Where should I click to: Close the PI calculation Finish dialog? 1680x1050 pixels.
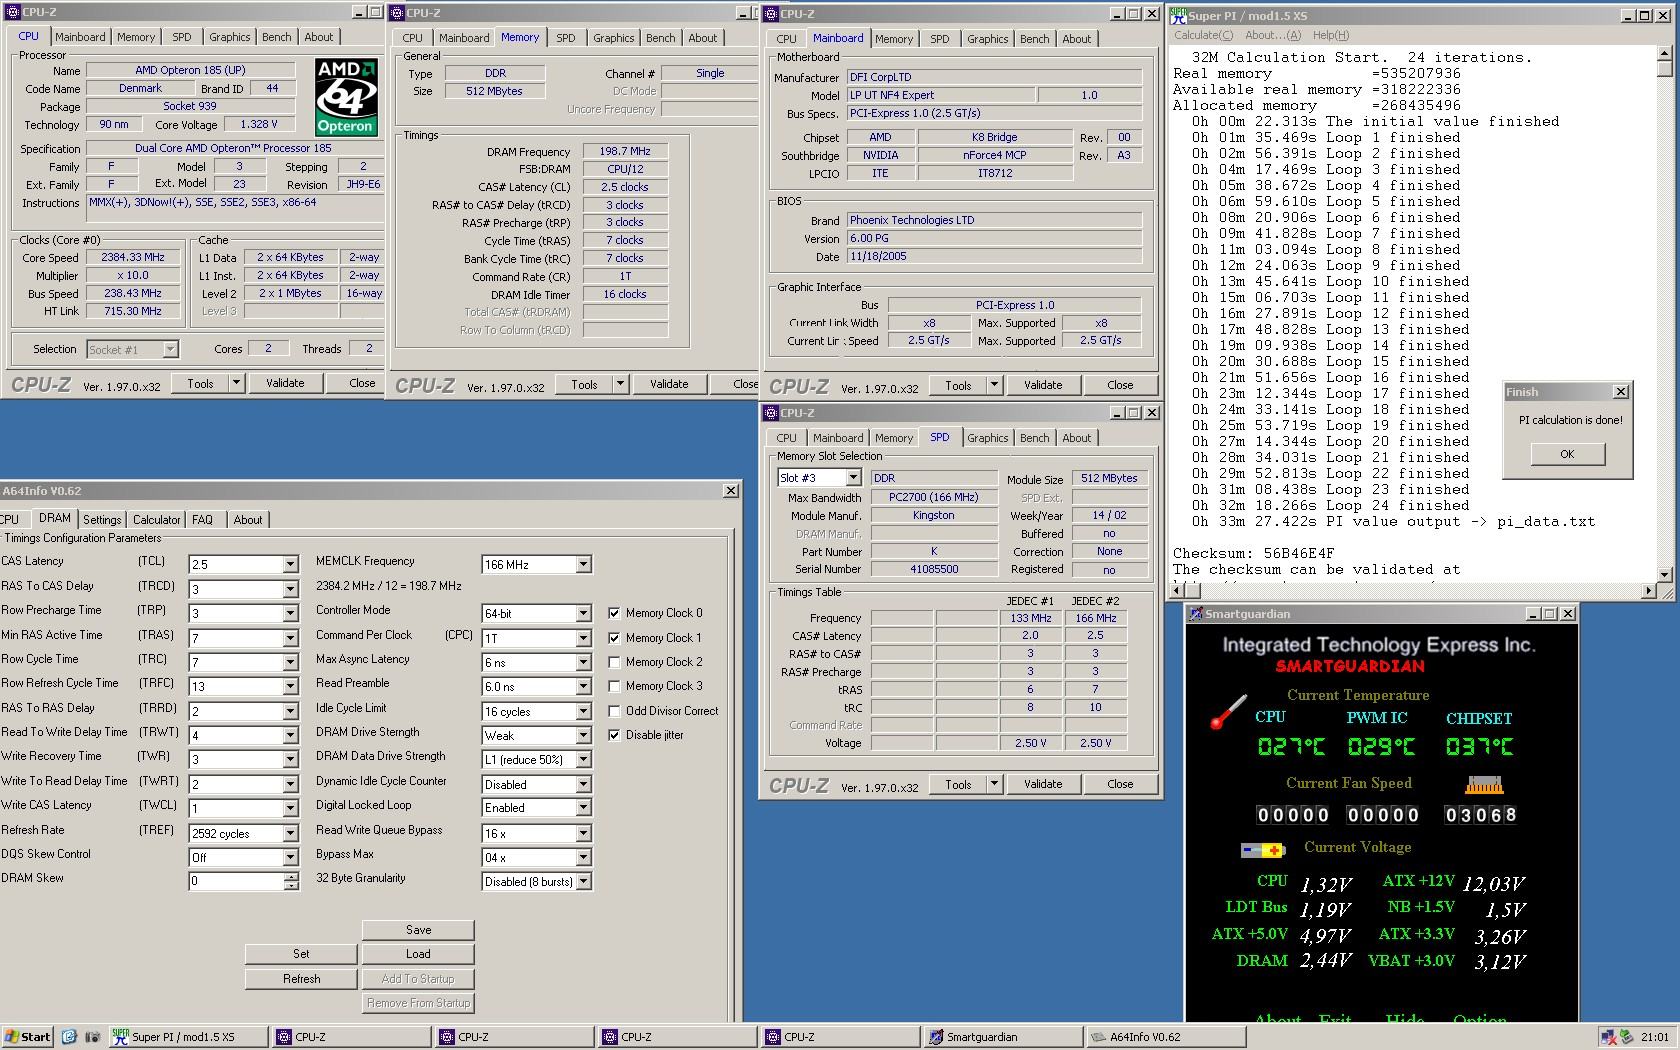[1620, 392]
